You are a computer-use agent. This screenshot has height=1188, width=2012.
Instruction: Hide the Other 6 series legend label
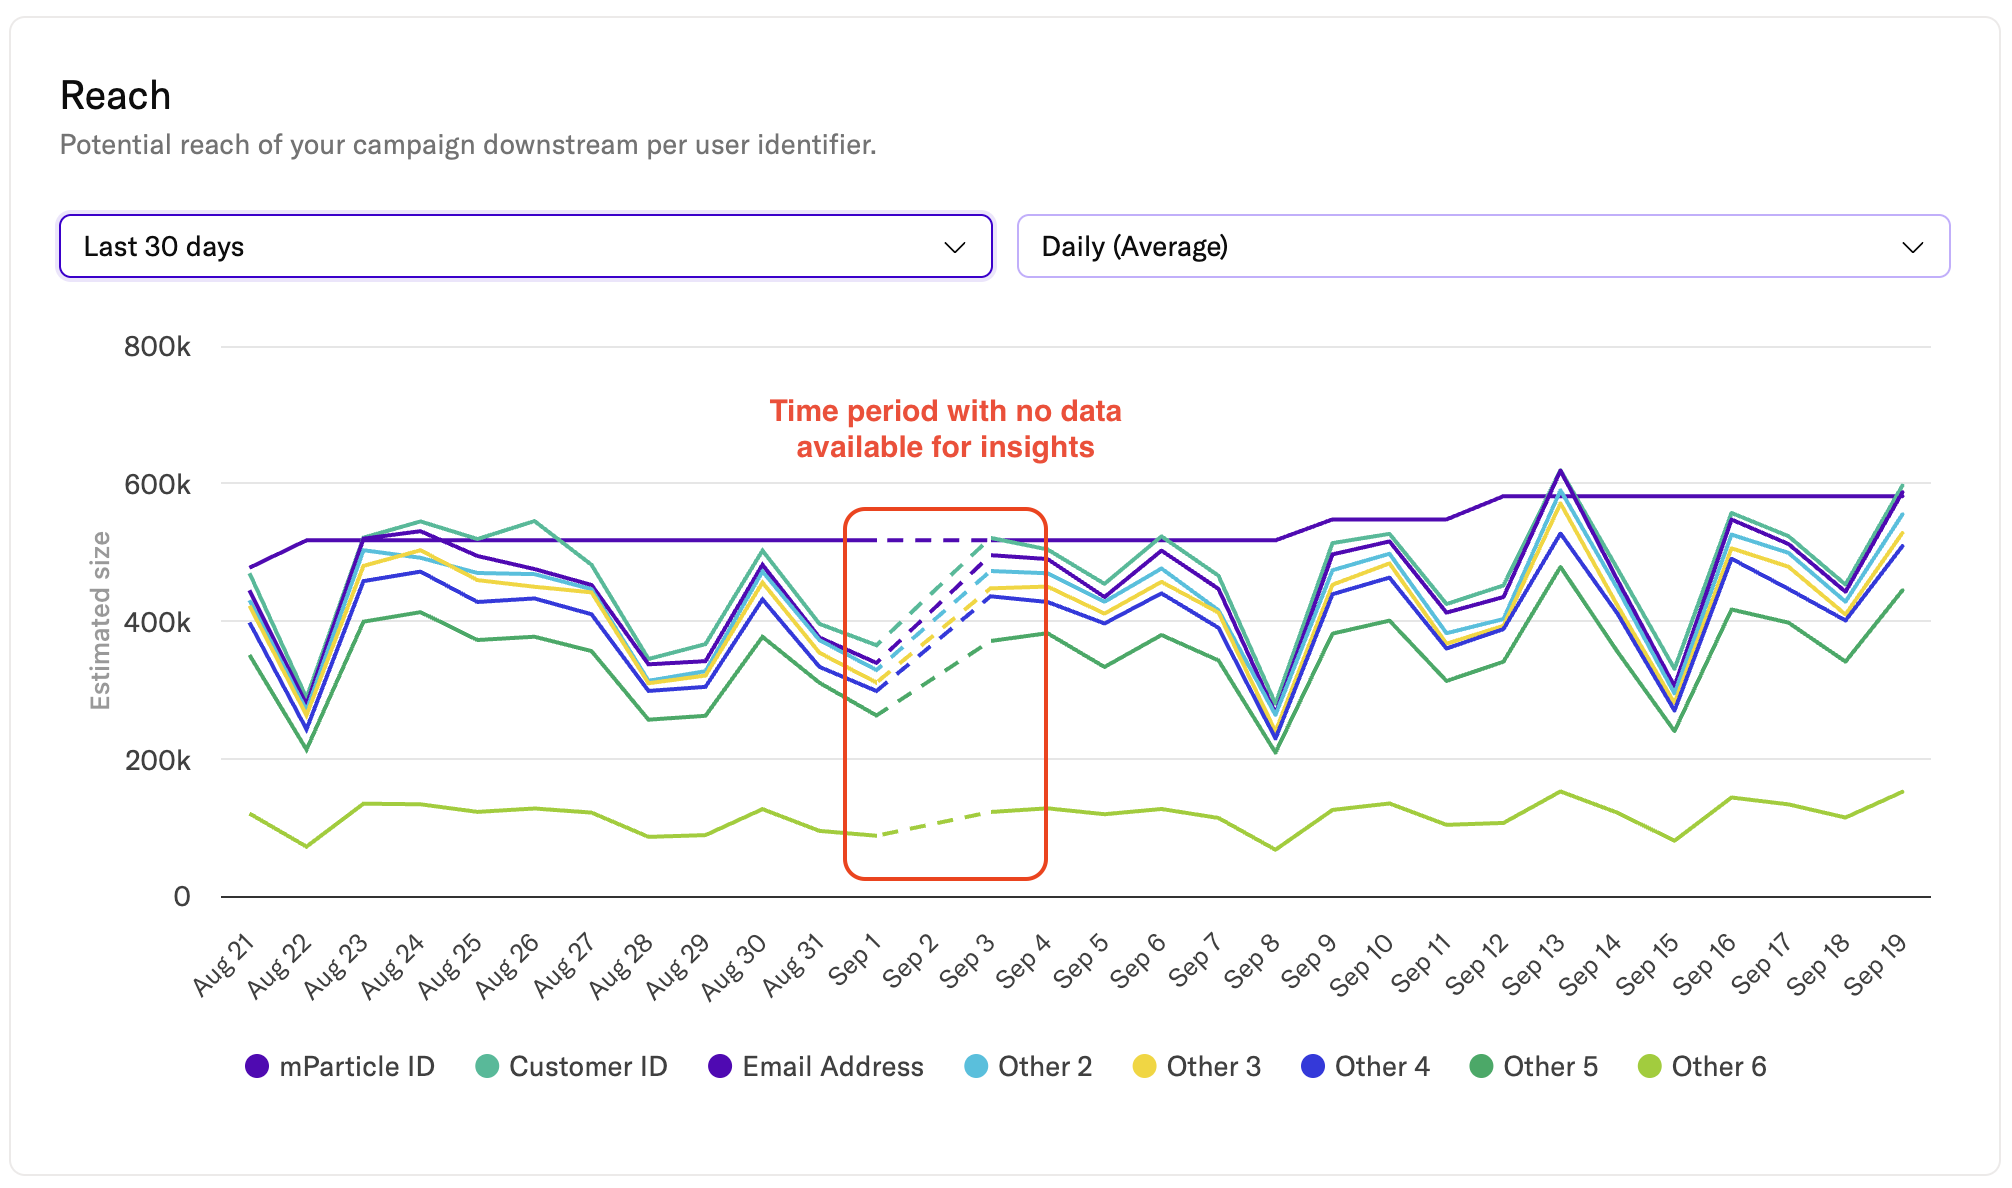pyautogui.click(x=1718, y=1066)
